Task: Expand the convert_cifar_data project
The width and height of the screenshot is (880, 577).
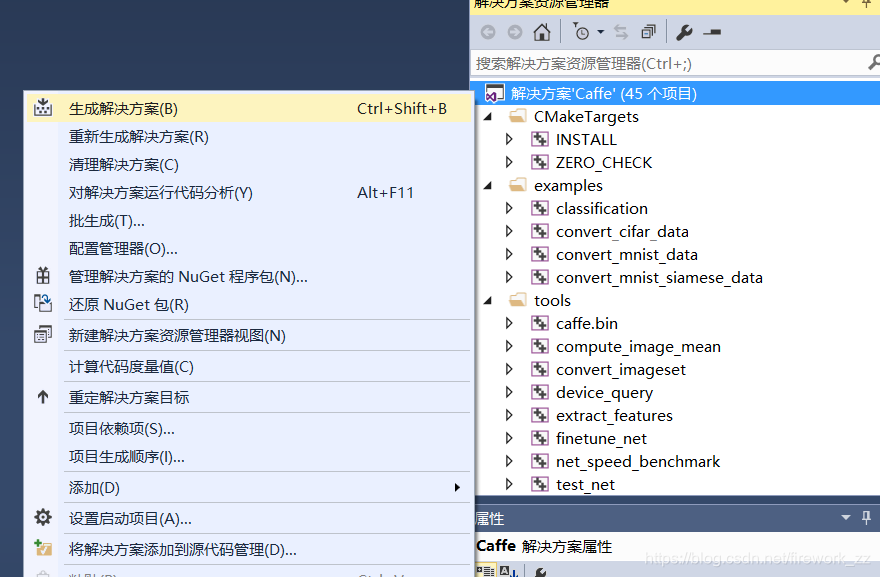Action: [x=509, y=231]
